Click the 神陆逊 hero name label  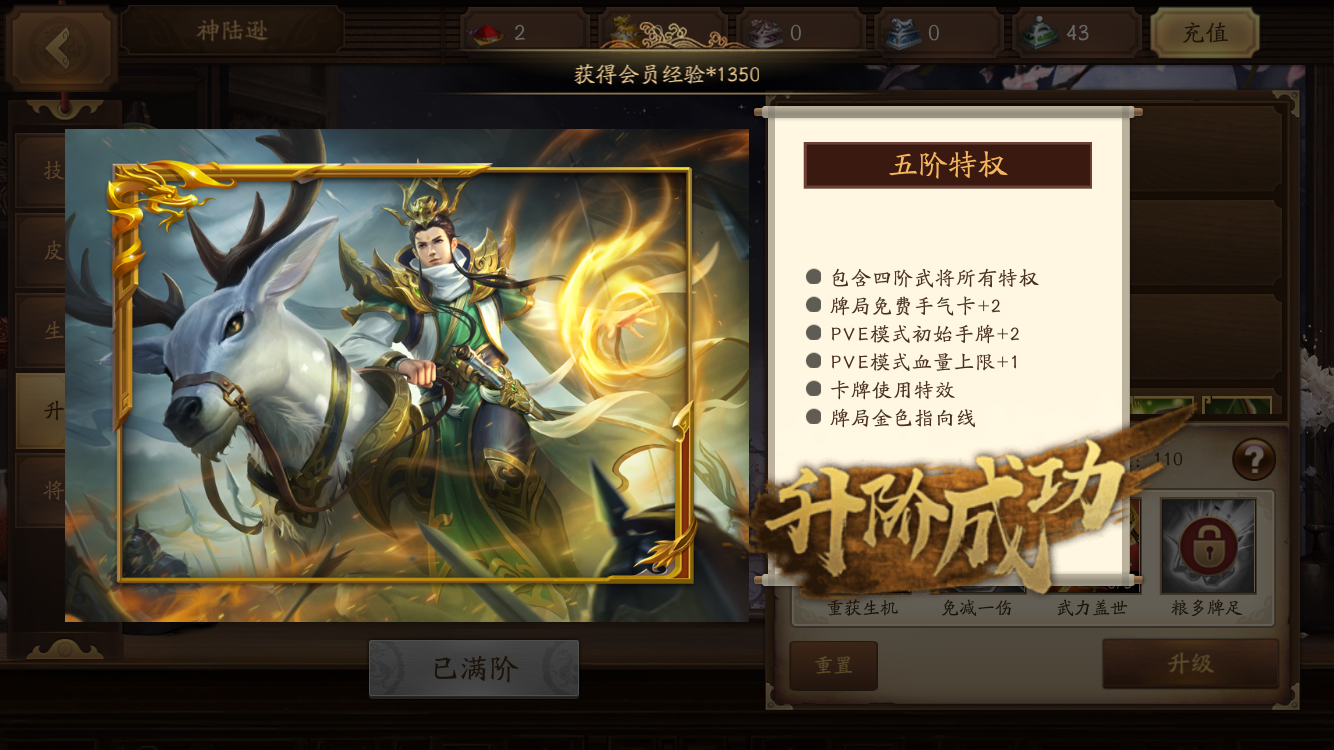point(232,31)
